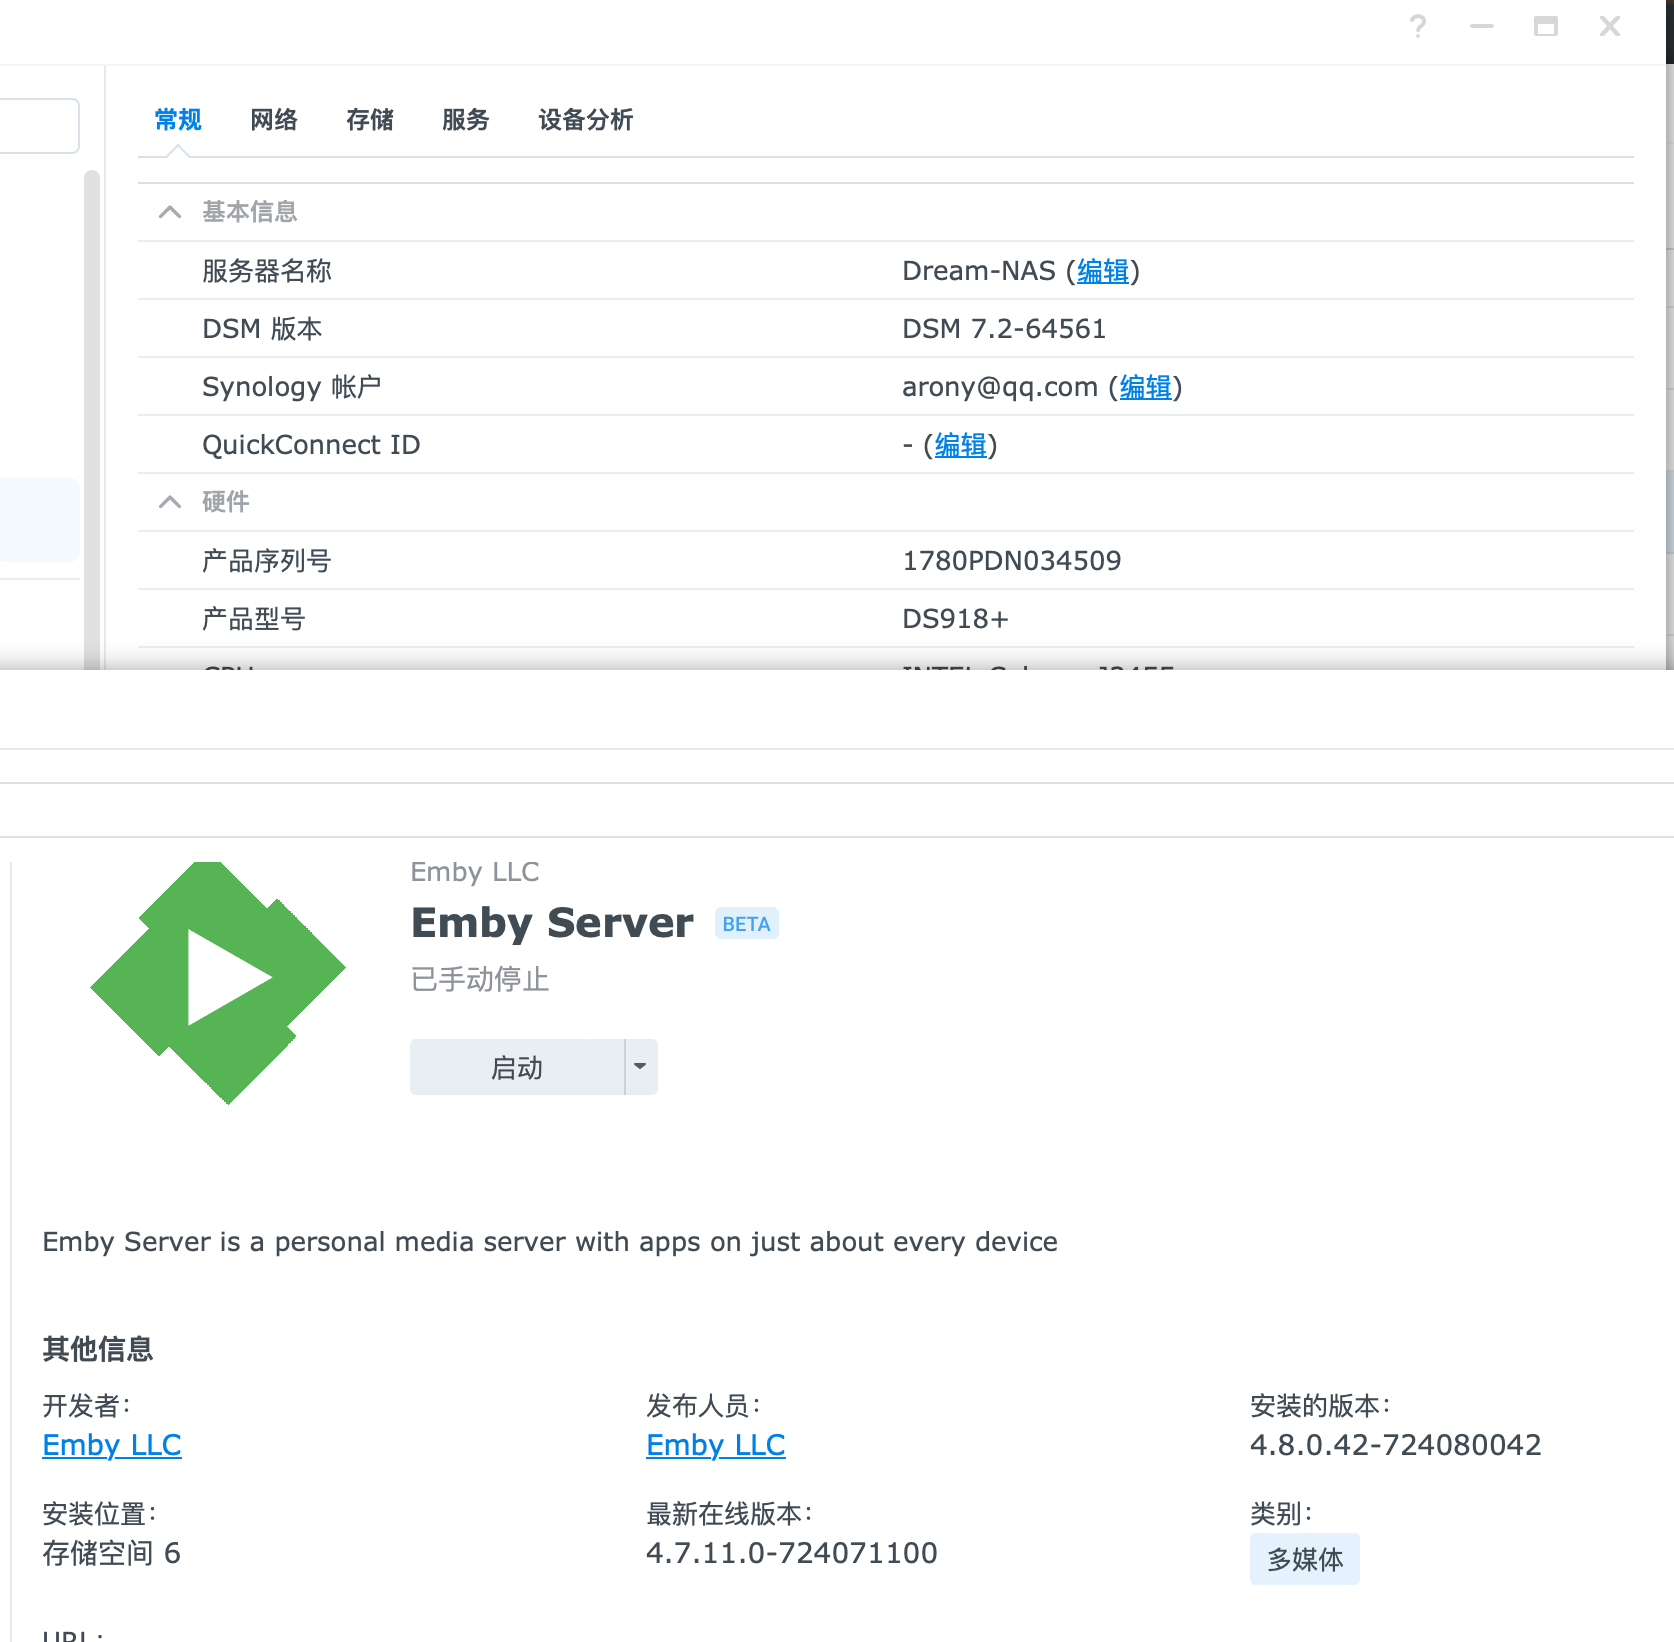Collapse the 基本信息 section

click(170, 212)
